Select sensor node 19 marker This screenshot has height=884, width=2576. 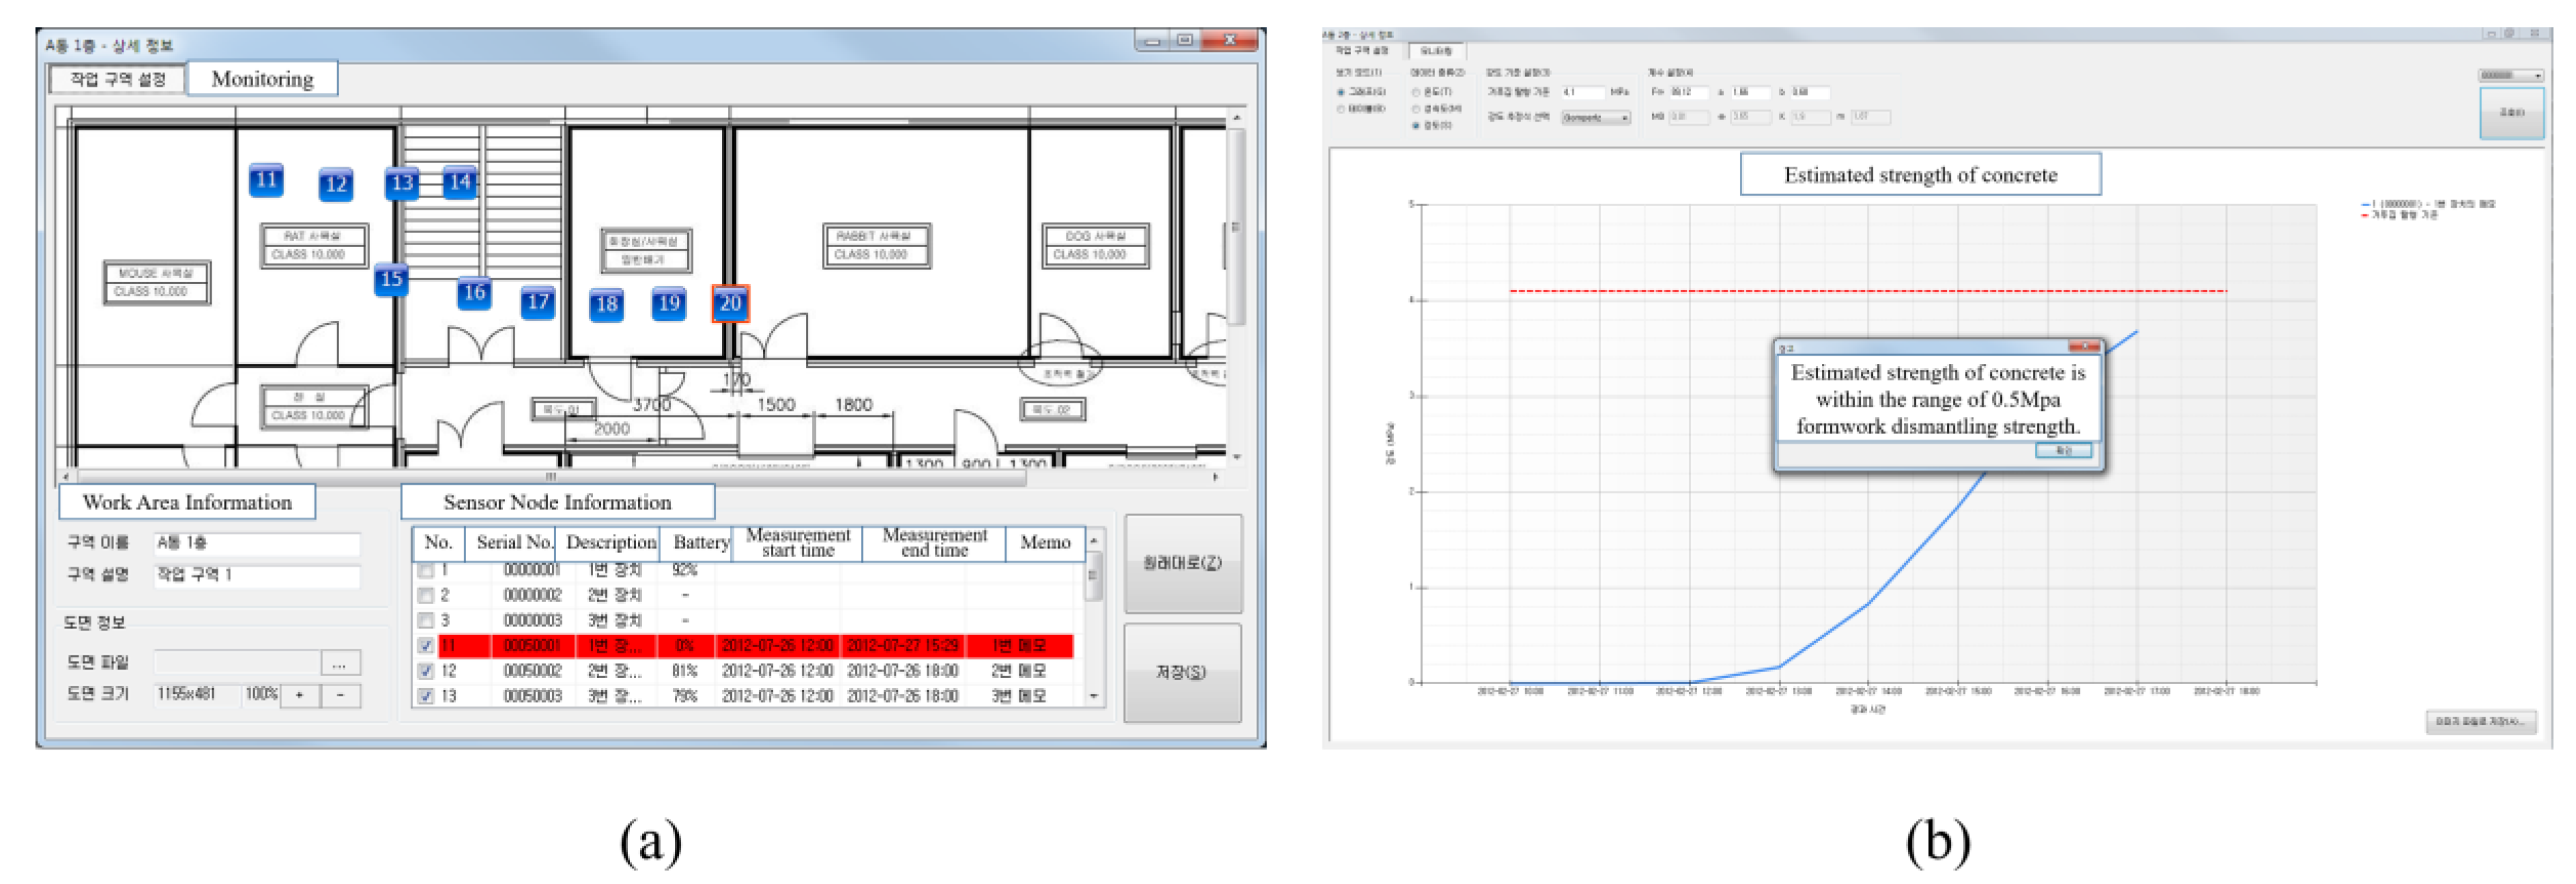[669, 303]
